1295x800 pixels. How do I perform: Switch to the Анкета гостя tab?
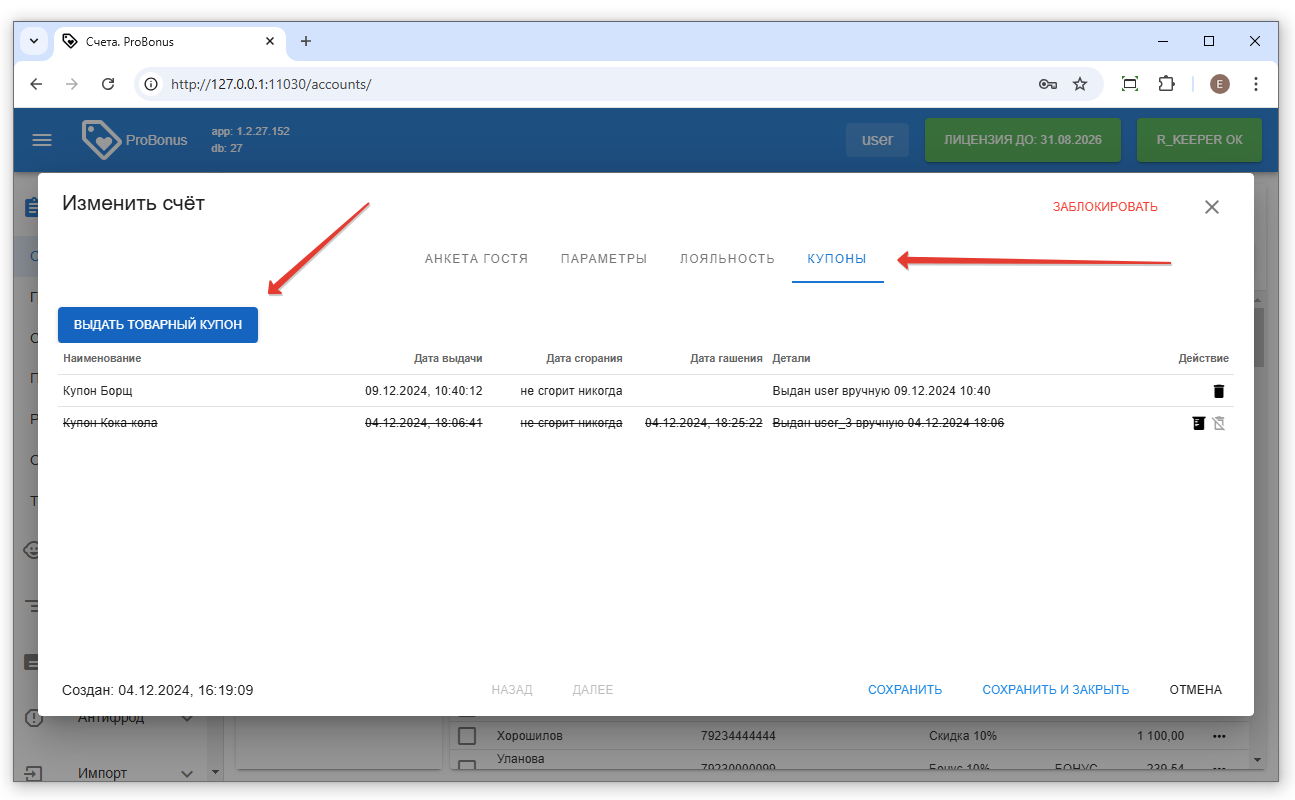[x=476, y=259]
